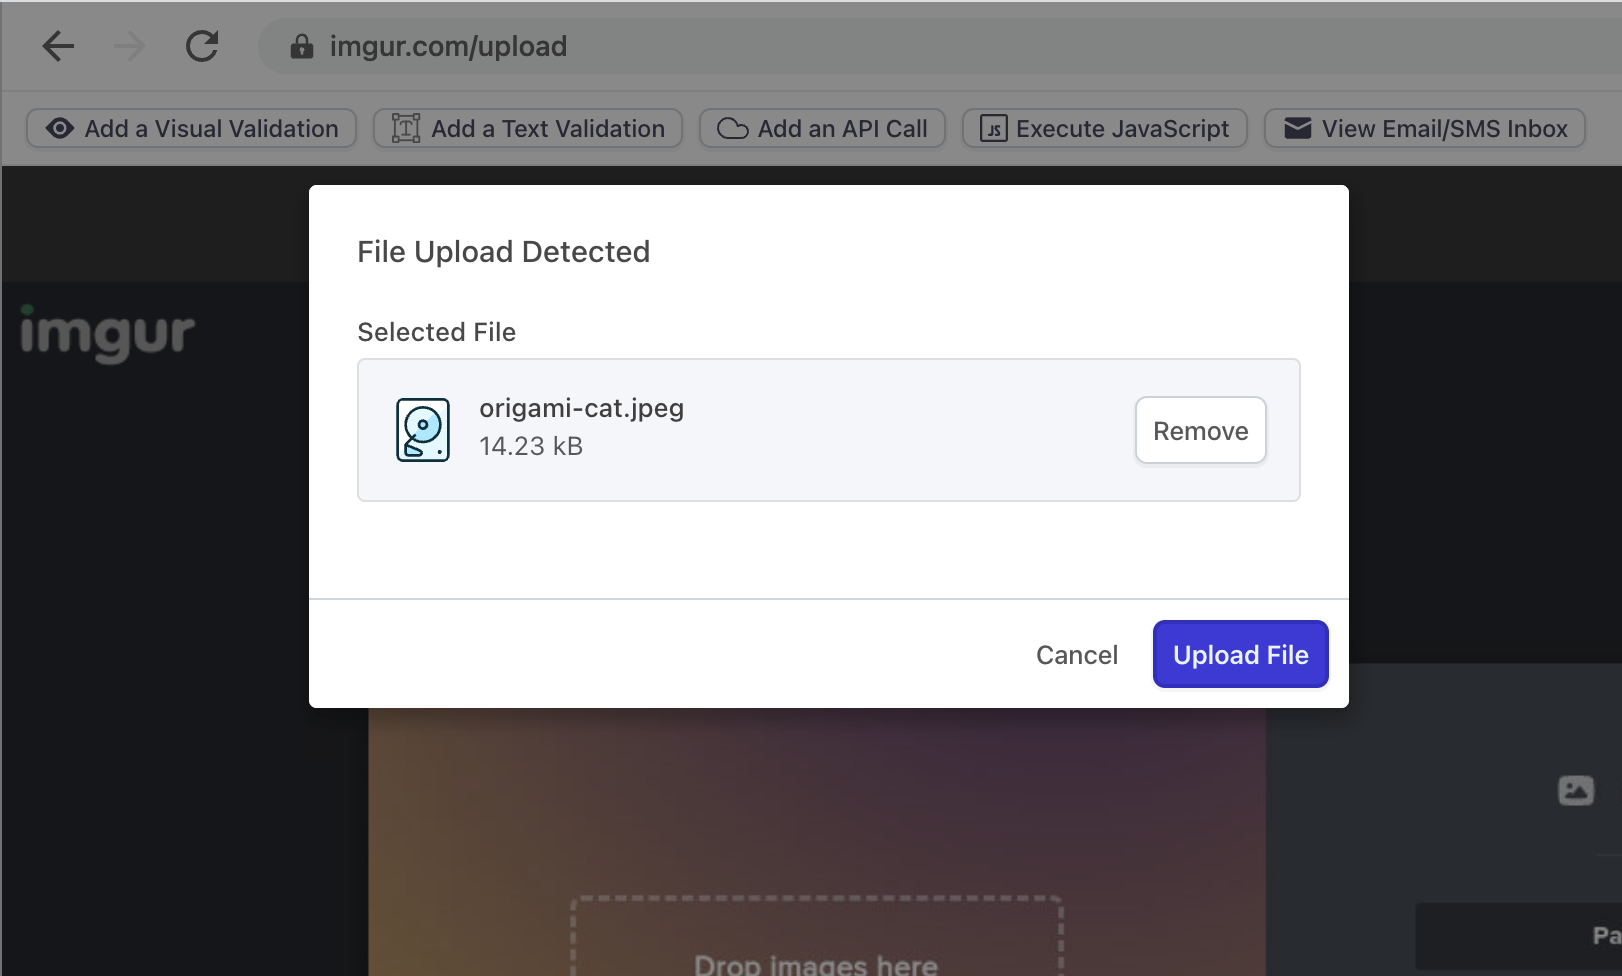Image resolution: width=1622 pixels, height=976 pixels.
Task: Click the page reload icon
Action: 202,45
